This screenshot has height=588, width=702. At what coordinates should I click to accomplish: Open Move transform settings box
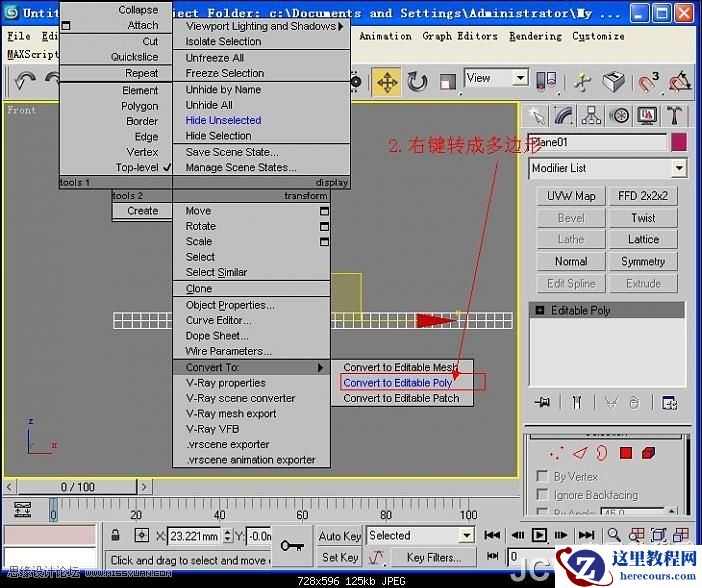click(x=324, y=211)
